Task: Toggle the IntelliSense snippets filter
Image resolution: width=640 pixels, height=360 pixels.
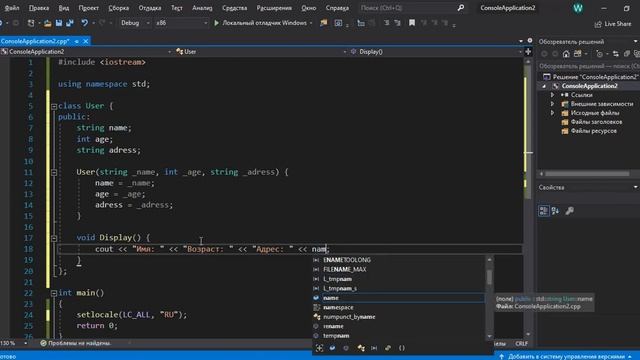Action: click(388, 348)
